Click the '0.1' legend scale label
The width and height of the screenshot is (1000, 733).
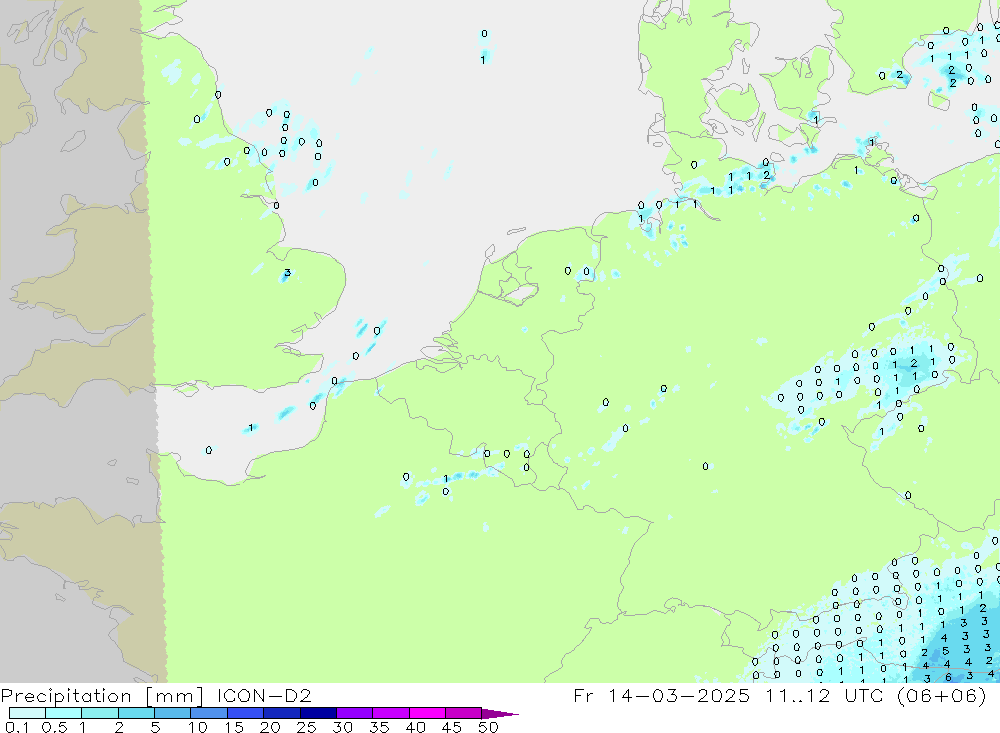coord(17,727)
